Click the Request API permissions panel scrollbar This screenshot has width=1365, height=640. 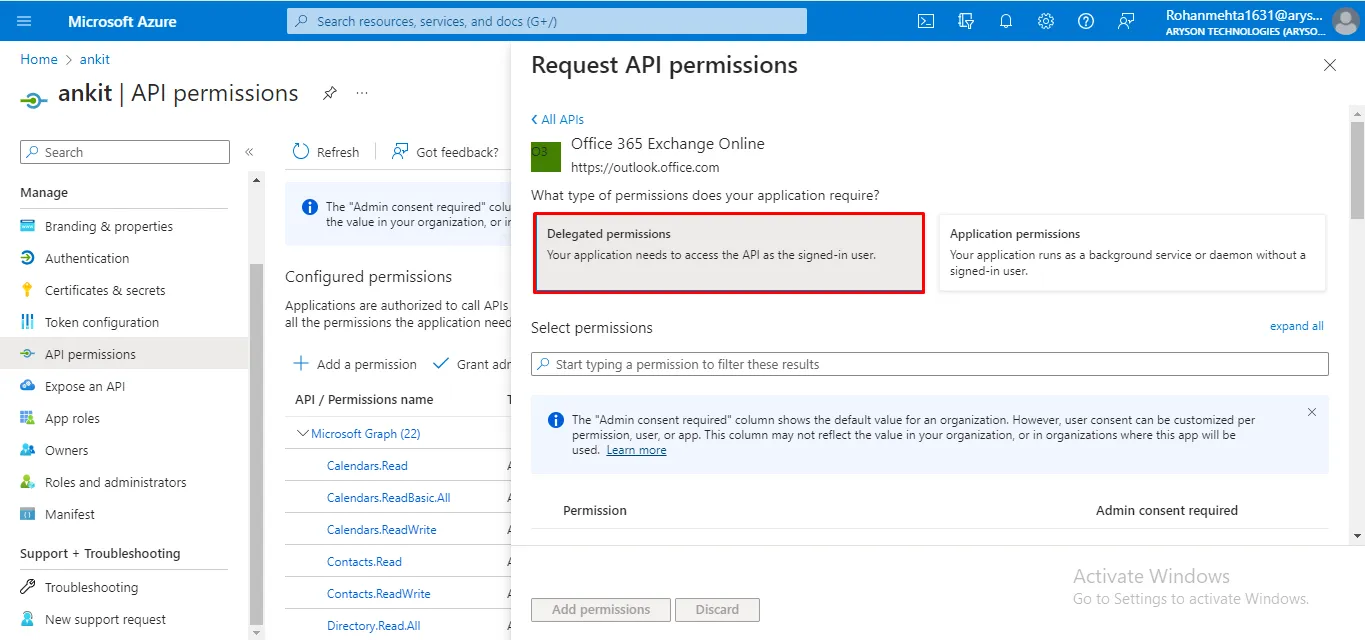pyautogui.click(x=1357, y=168)
